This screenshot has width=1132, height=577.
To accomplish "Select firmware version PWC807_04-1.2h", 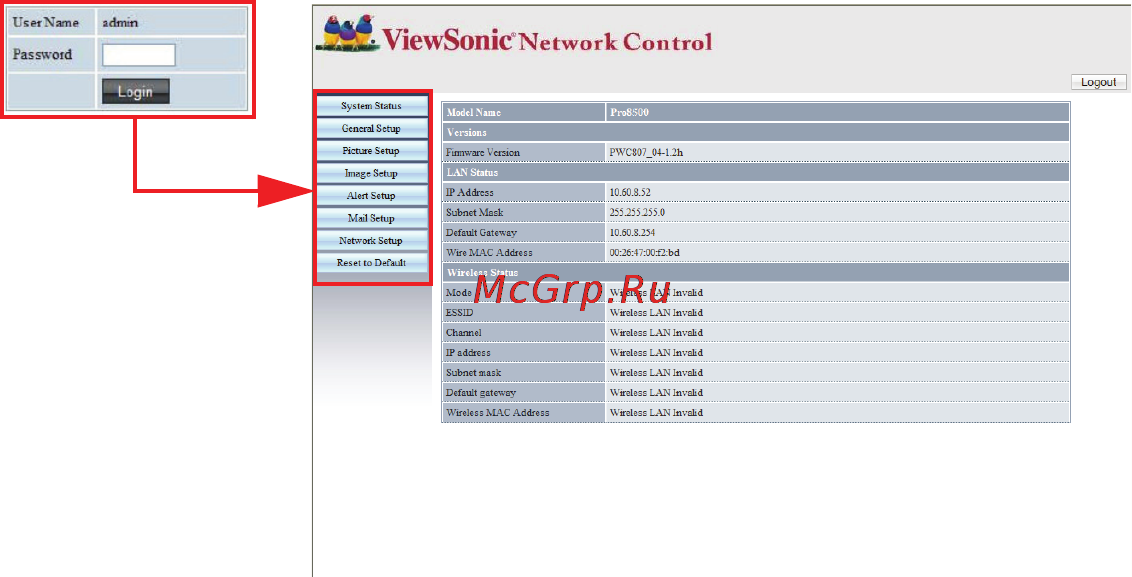I will 646,153.
